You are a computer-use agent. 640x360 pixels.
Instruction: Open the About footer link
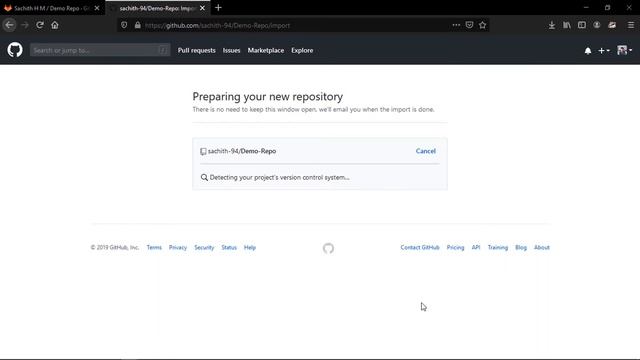pyautogui.click(x=542, y=247)
